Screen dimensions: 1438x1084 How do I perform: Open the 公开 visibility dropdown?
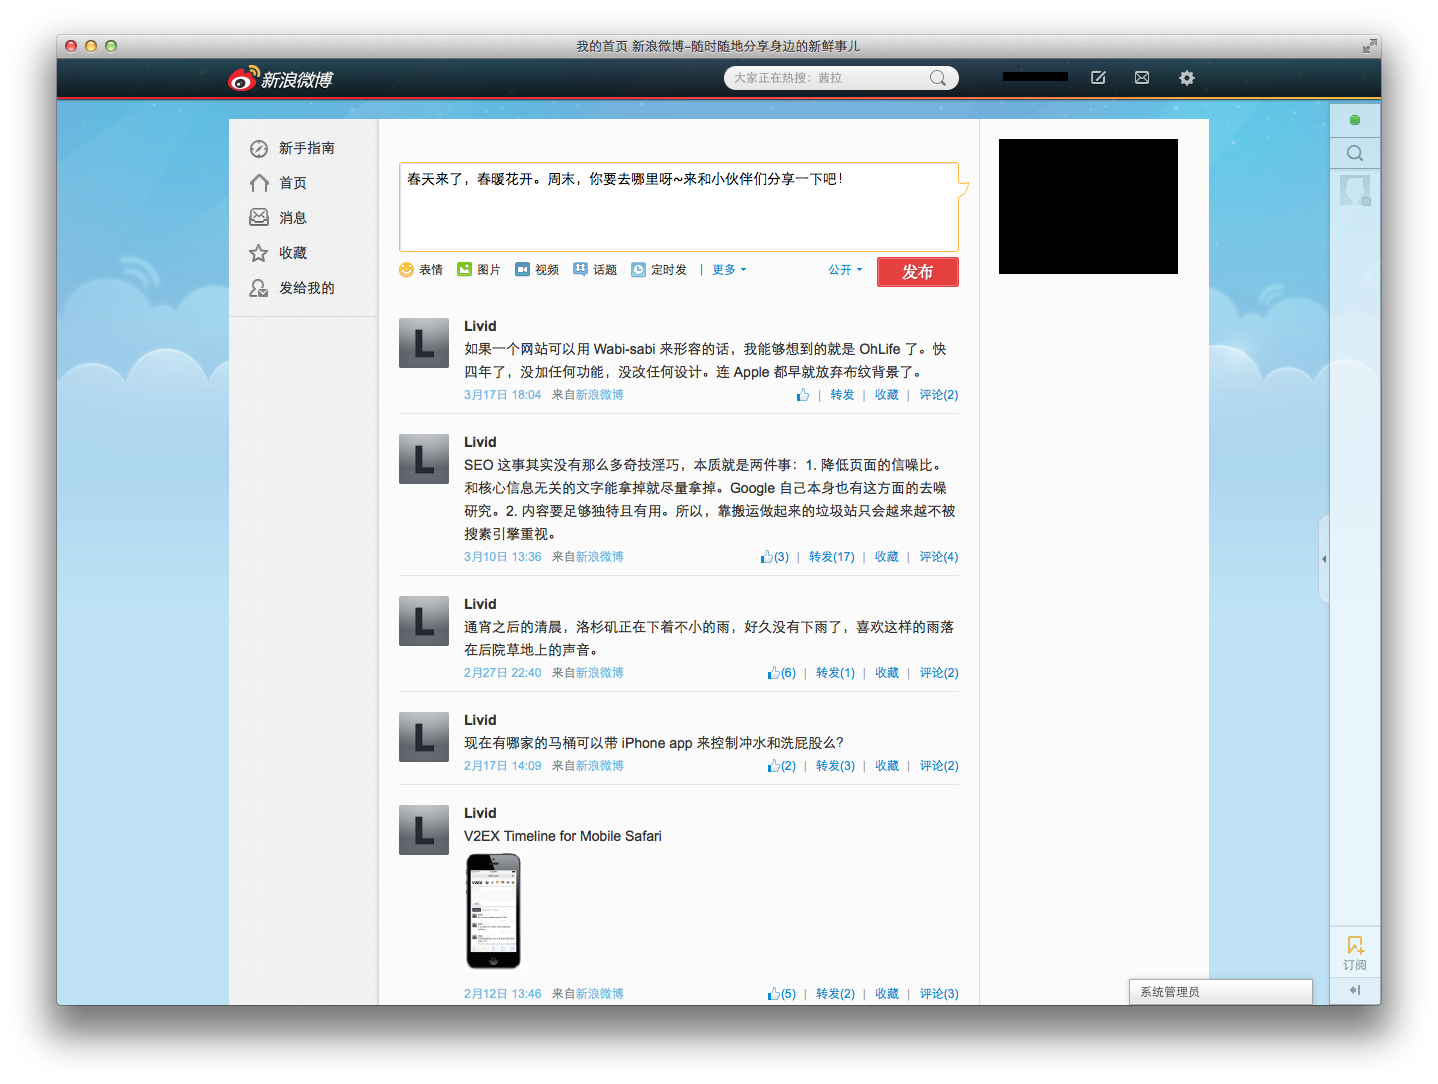(x=845, y=270)
